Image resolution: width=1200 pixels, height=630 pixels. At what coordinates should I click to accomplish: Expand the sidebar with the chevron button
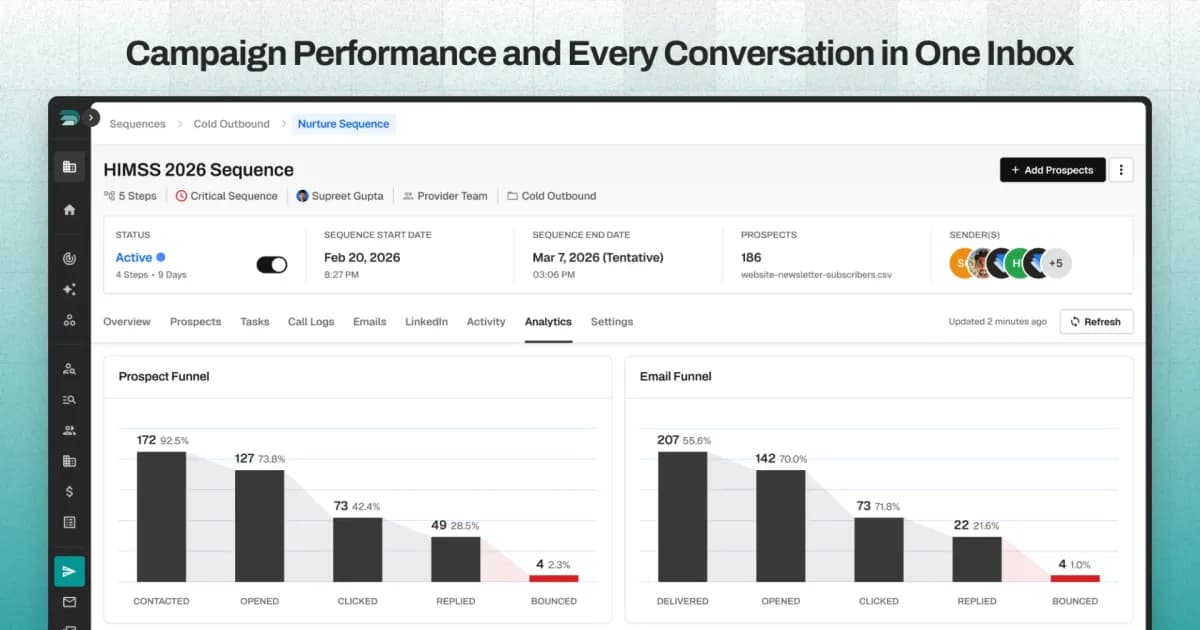[x=92, y=118]
